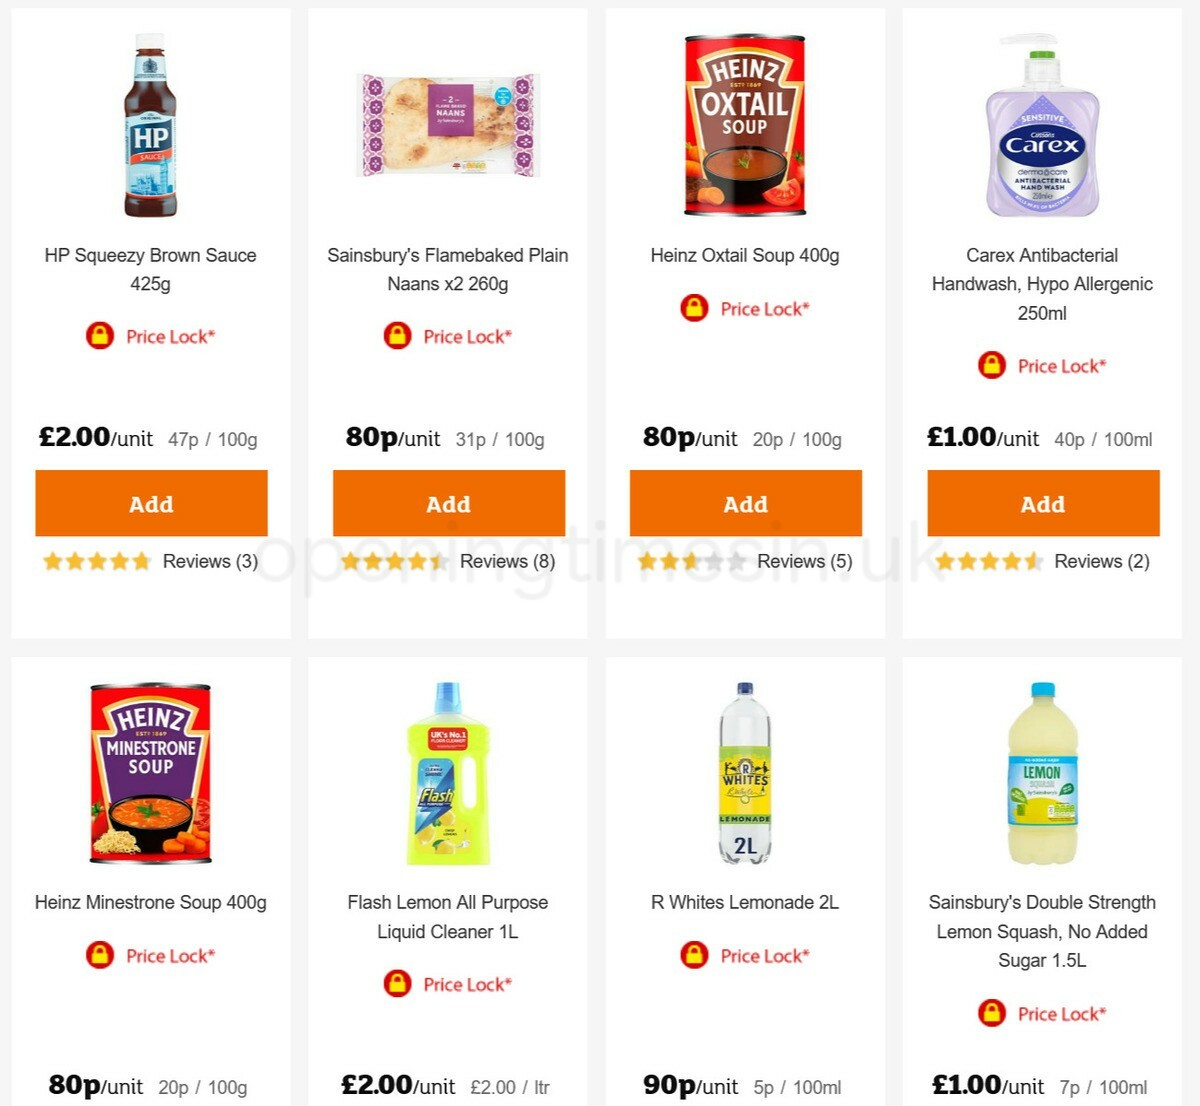Click the Price Lock padlock icon under Sainsbury's Lemon Squash

(x=990, y=1013)
